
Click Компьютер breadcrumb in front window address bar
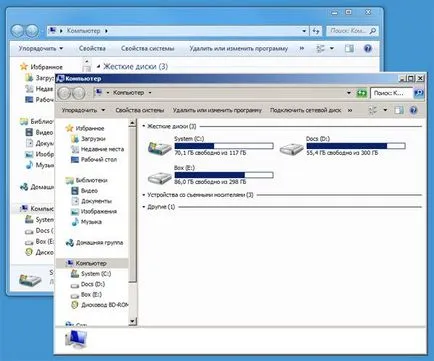point(128,93)
